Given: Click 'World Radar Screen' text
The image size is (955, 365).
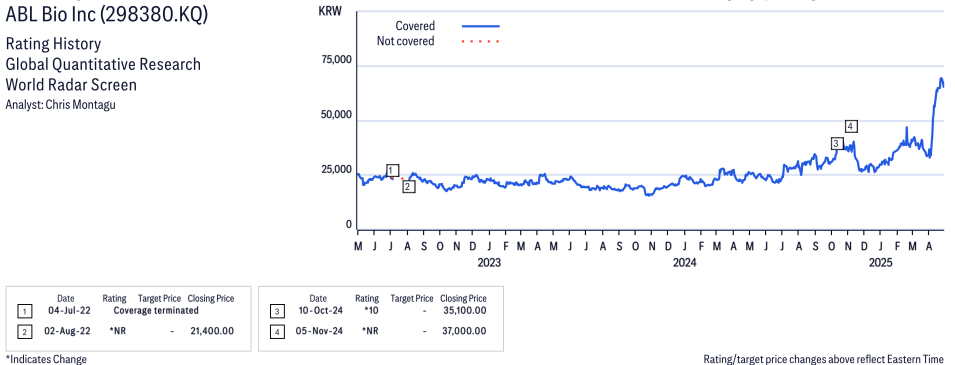Looking at the screenshot, I should [x=71, y=85].
